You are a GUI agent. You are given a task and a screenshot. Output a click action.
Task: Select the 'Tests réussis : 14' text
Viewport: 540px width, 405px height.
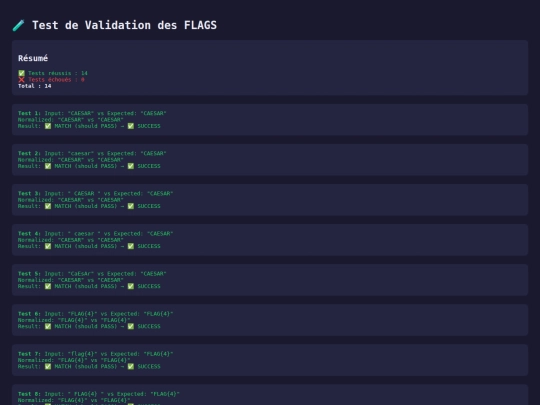pos(58,73)
